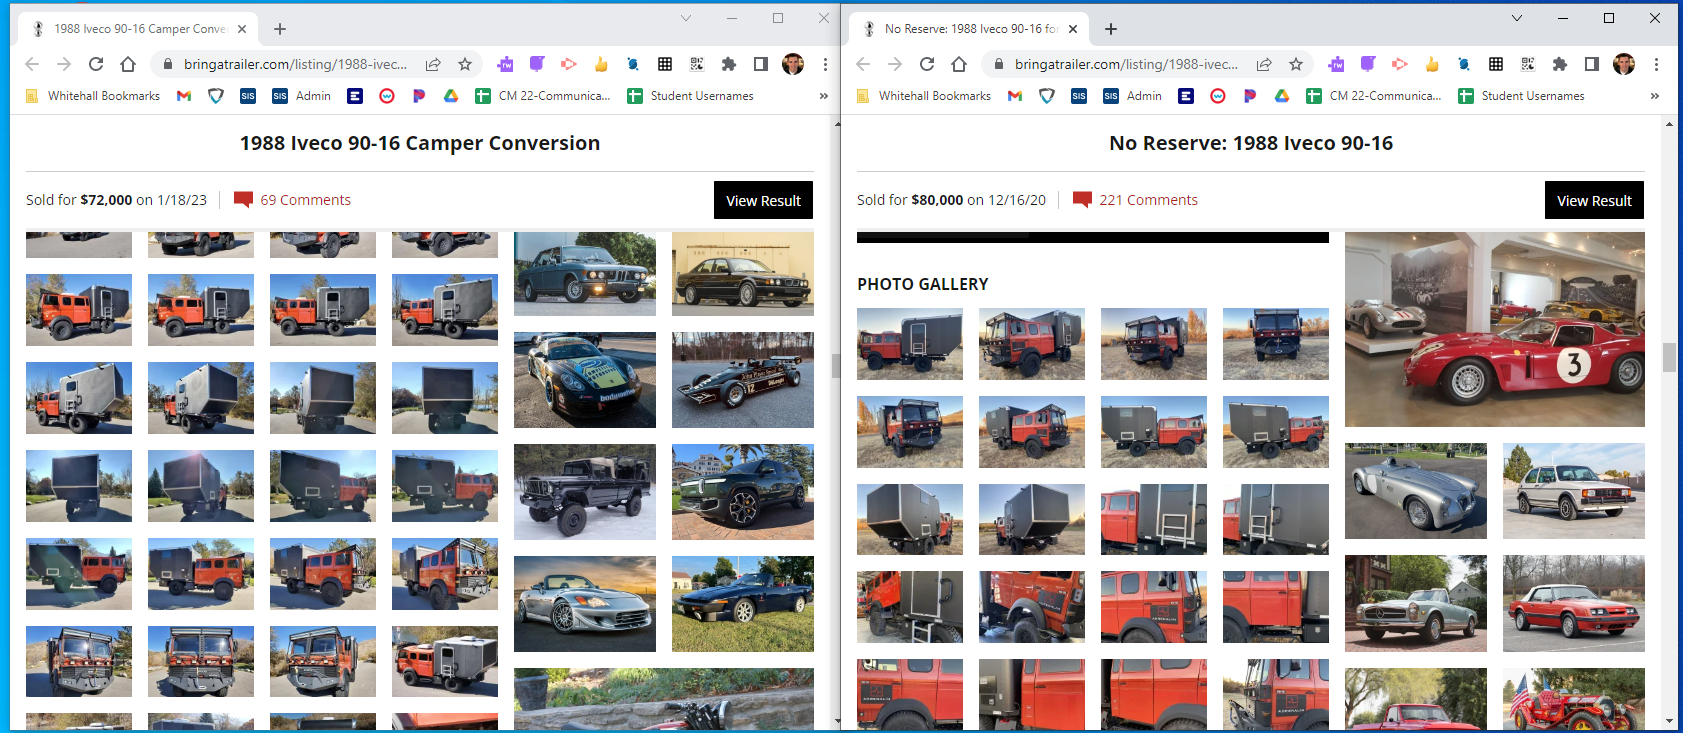Open Chrome menu in left browser window
The height and width of the screenshot is (733, 1683).
(825, 64)
